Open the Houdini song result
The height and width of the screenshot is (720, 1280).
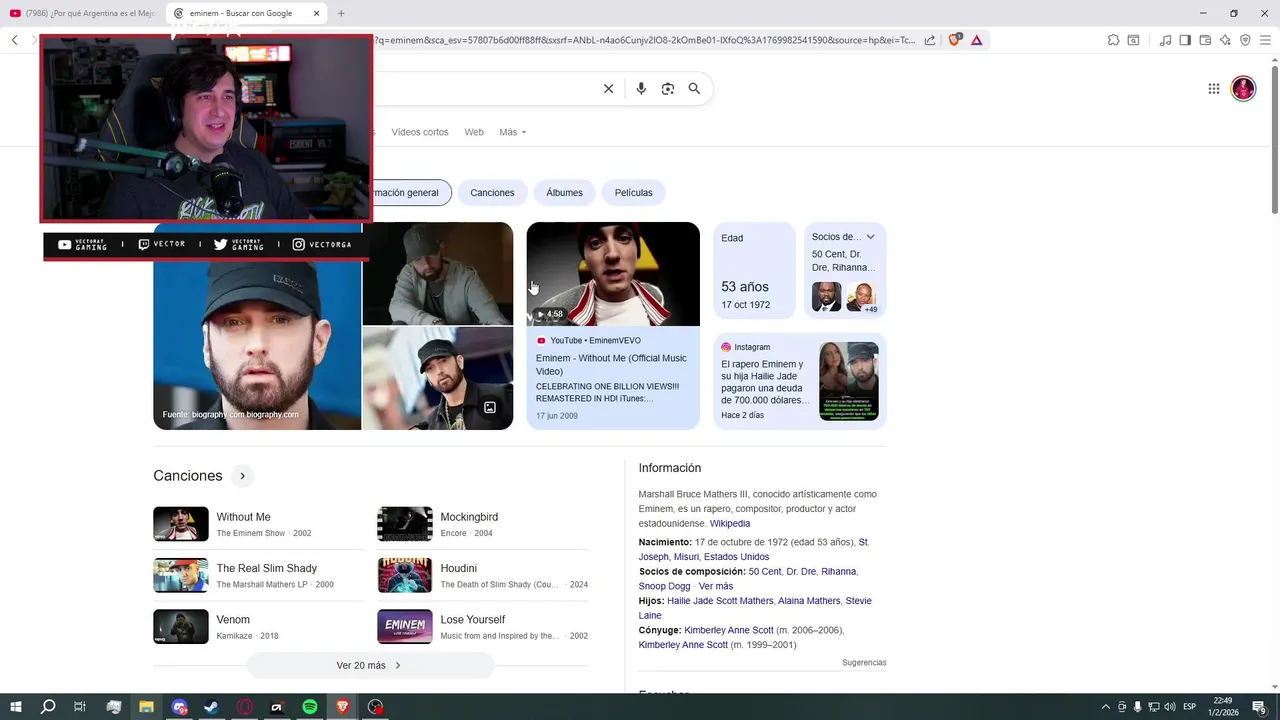coord(482,575)
